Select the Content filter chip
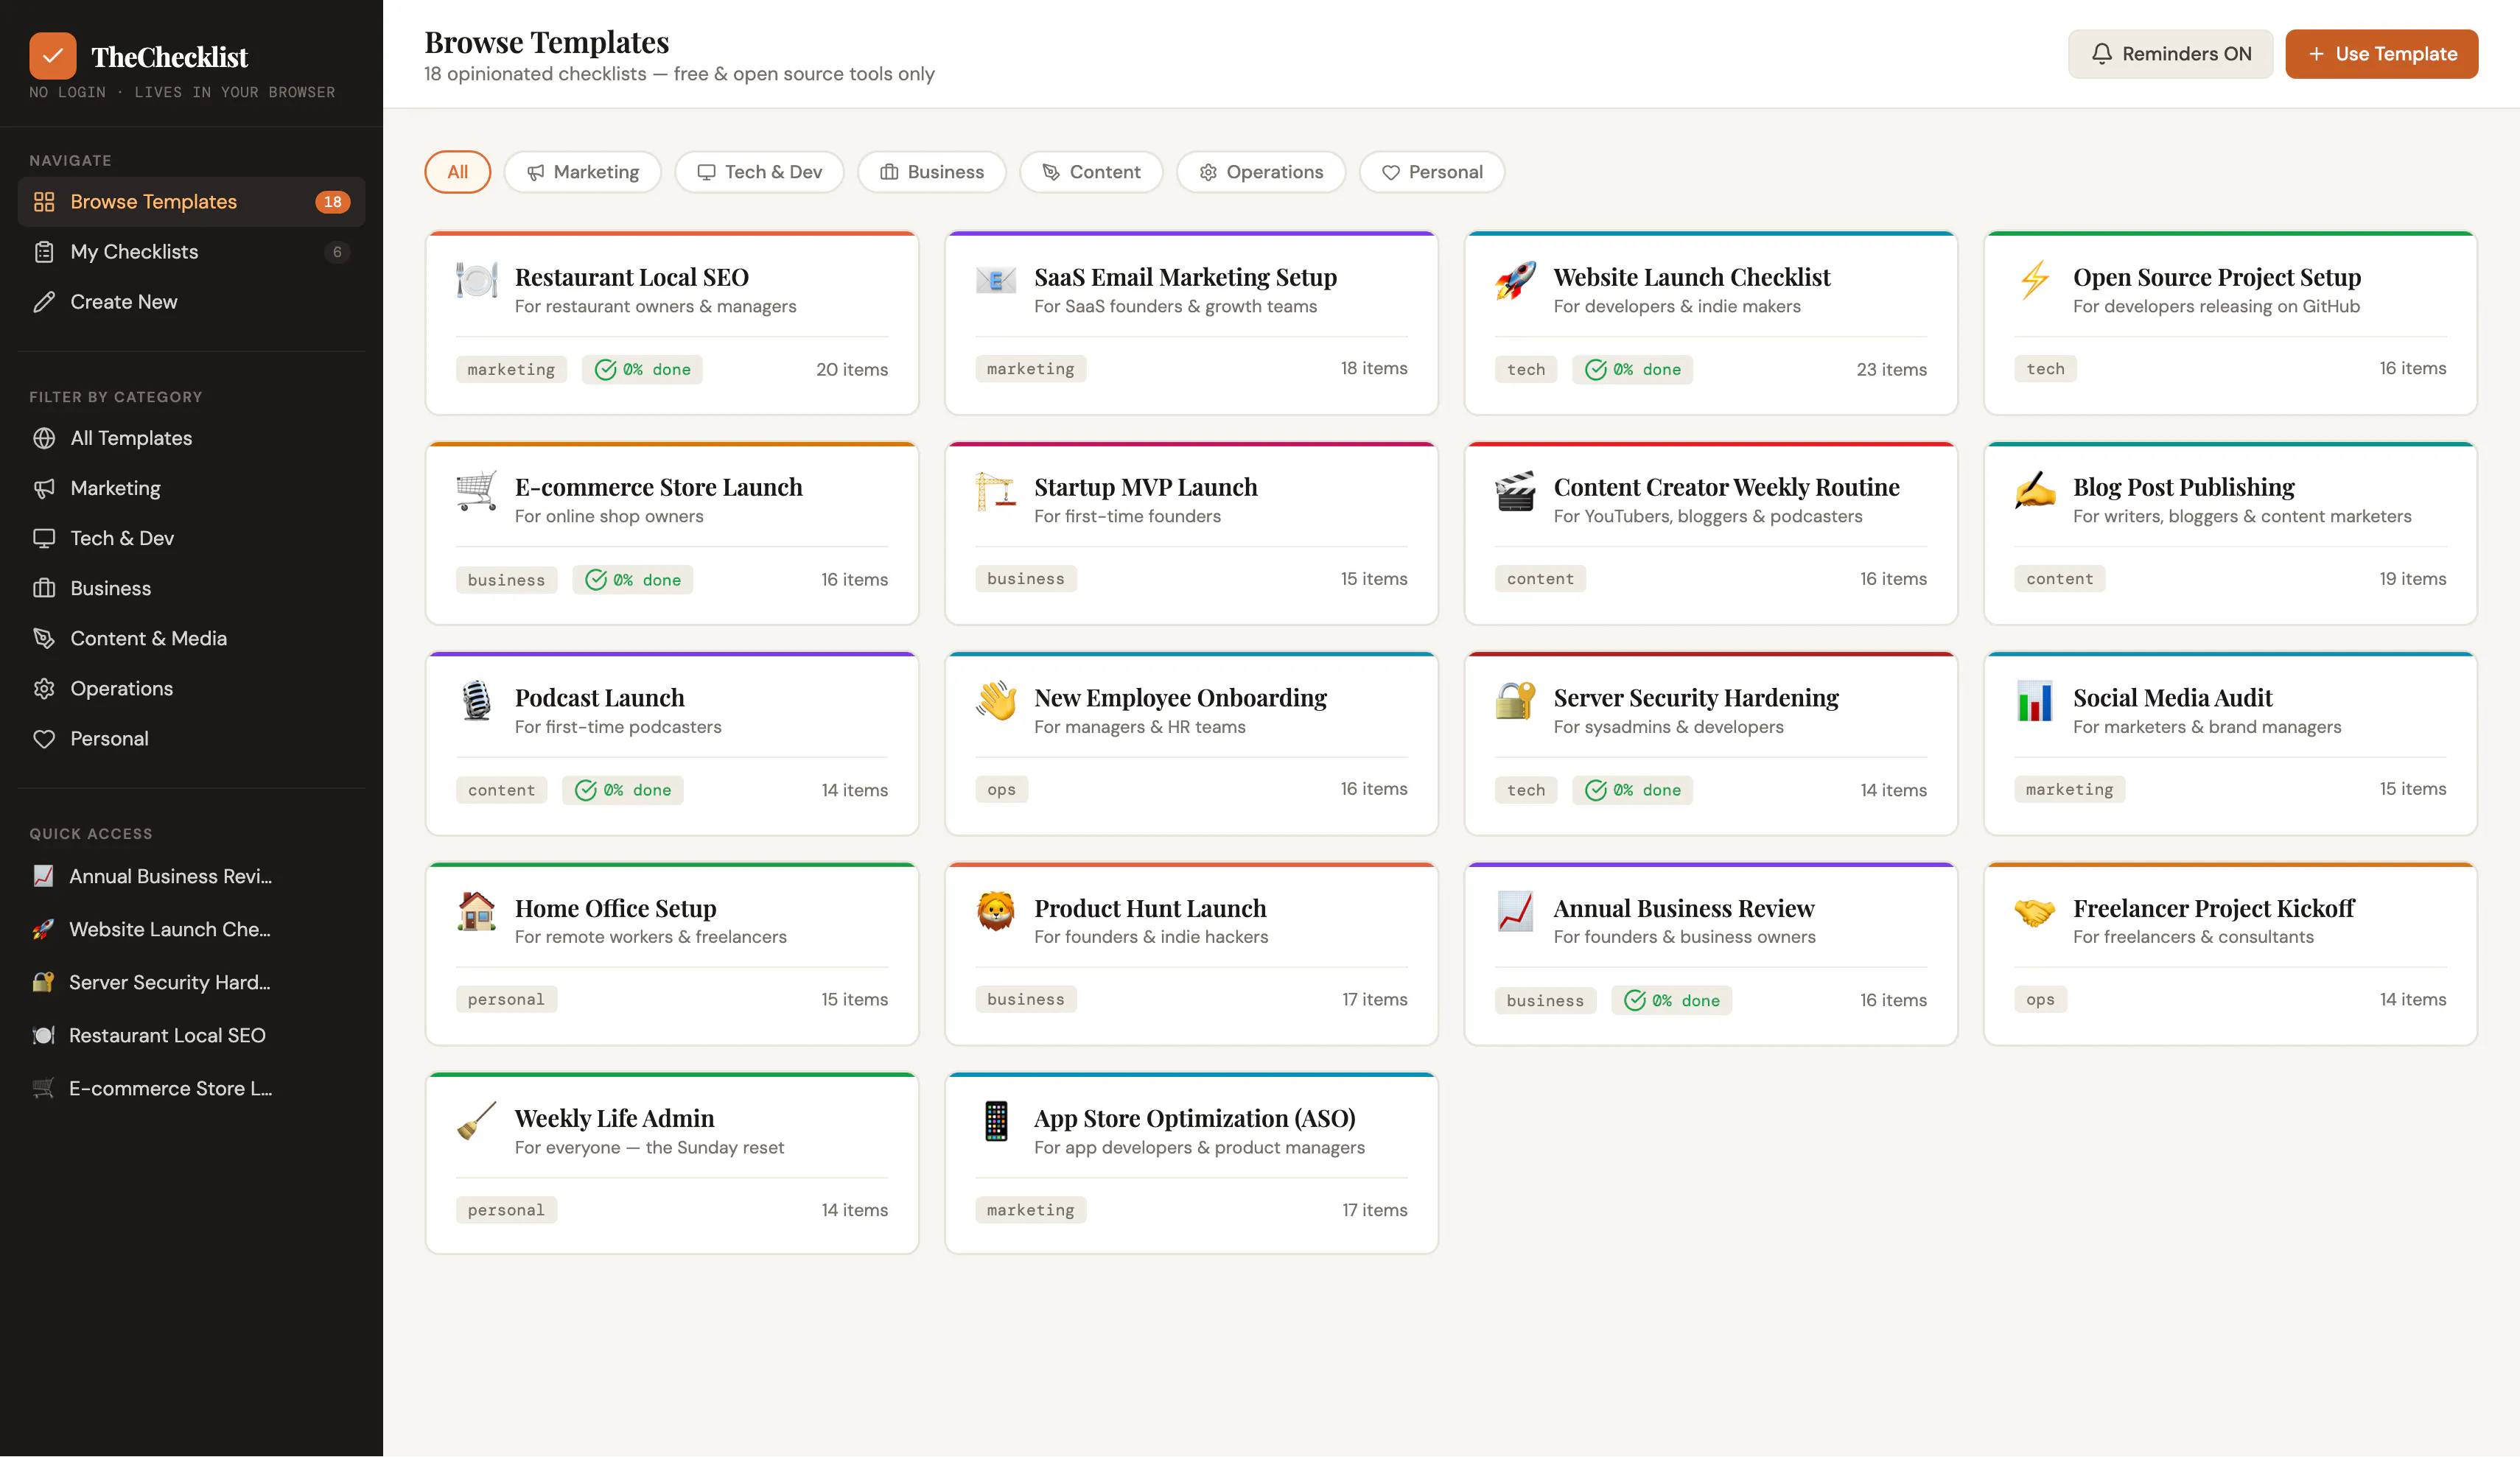The width and height of the screenshot is (2520, 1457). tap(1091, 172)
